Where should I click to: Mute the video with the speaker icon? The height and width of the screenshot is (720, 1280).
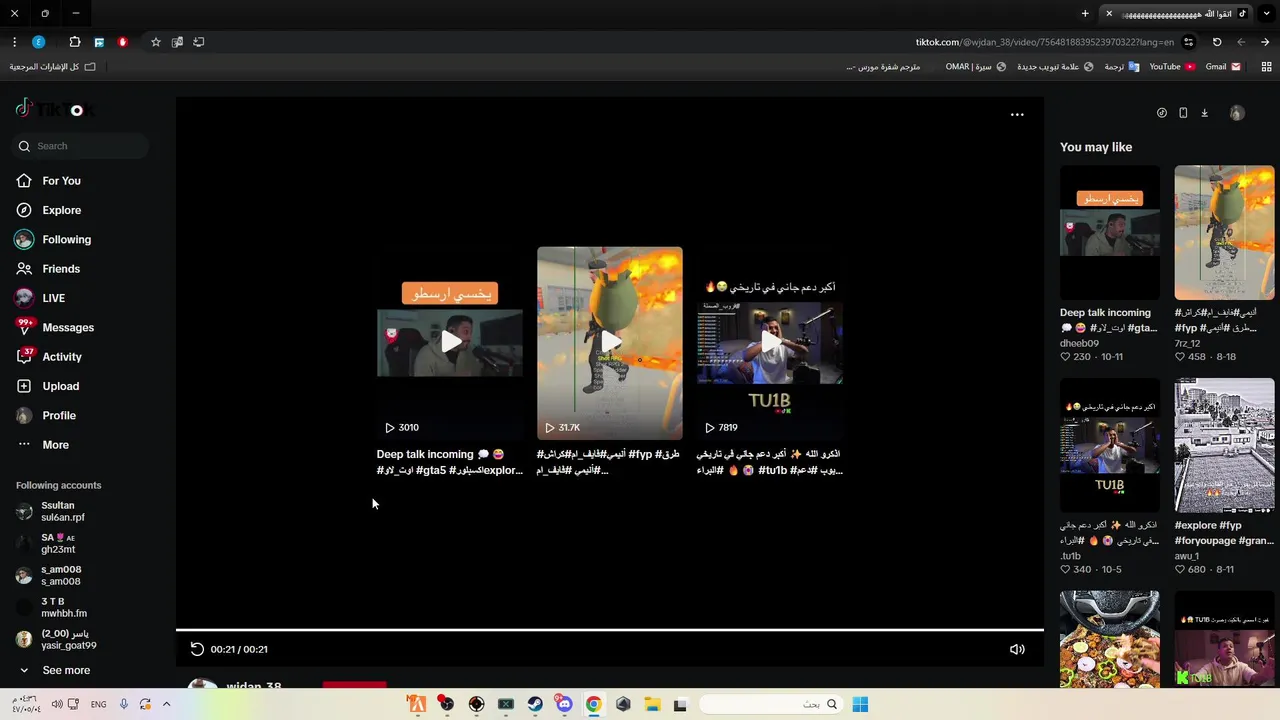[x=1017, y=649]
